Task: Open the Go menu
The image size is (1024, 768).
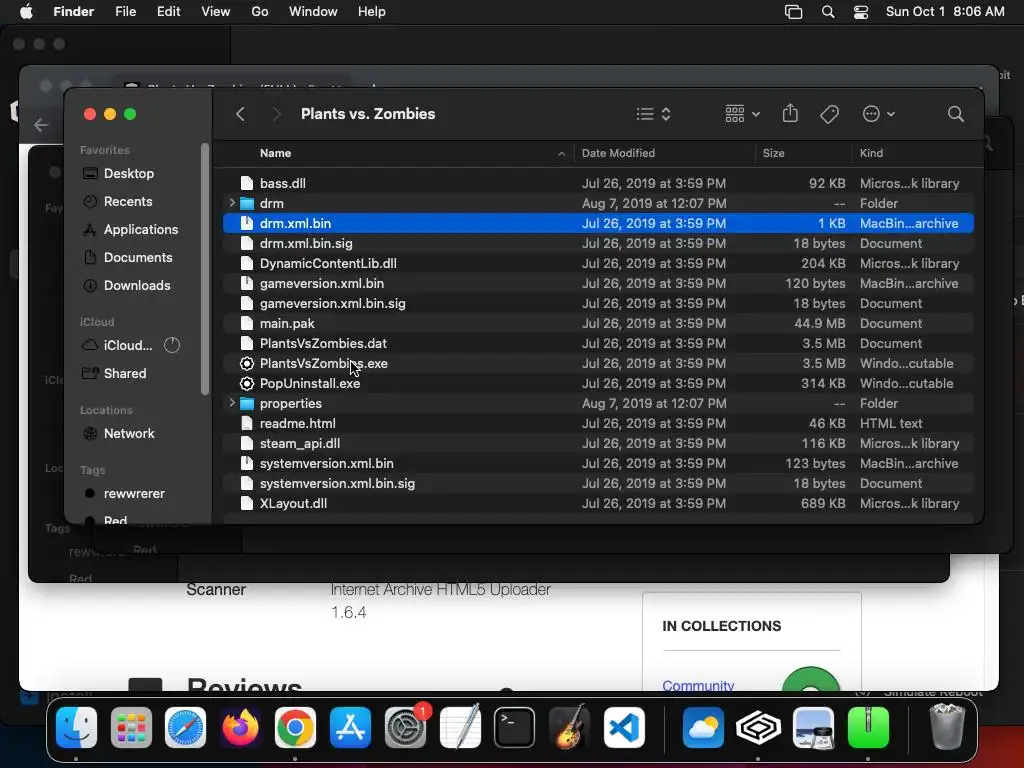Action: pyautogui.click(x=260, y=12)
